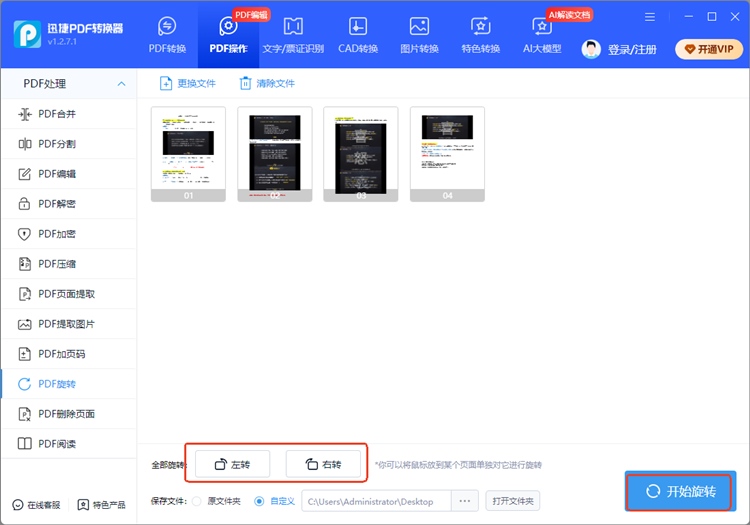Image resolution: width=750 pixels, height=525 pixels.
Task: Click 更换文件 button
Action: (188, 84)
